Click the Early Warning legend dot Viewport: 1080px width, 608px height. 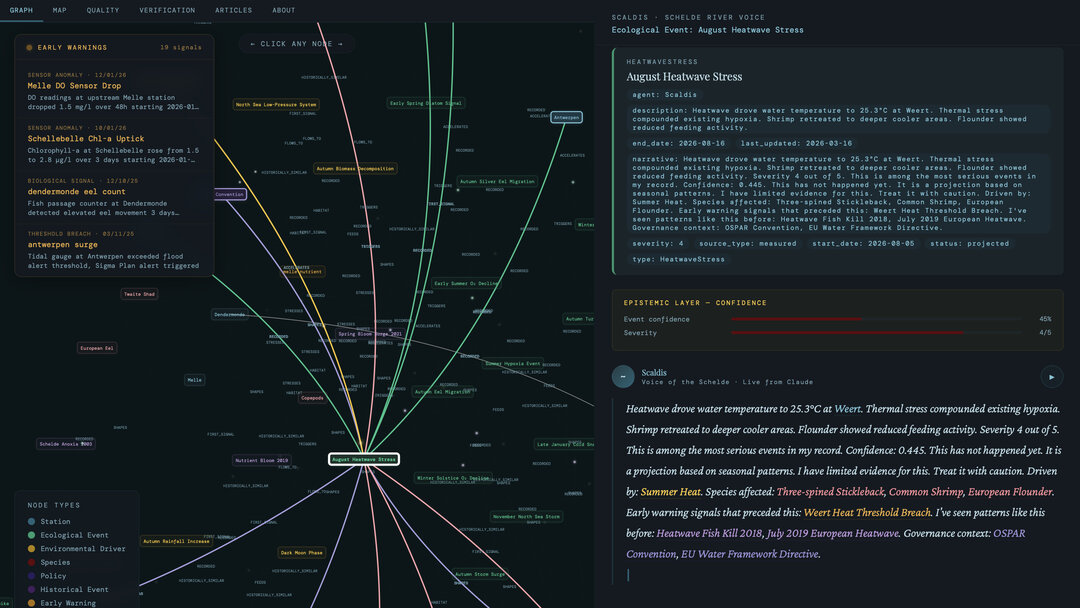(x=31, y=603)
